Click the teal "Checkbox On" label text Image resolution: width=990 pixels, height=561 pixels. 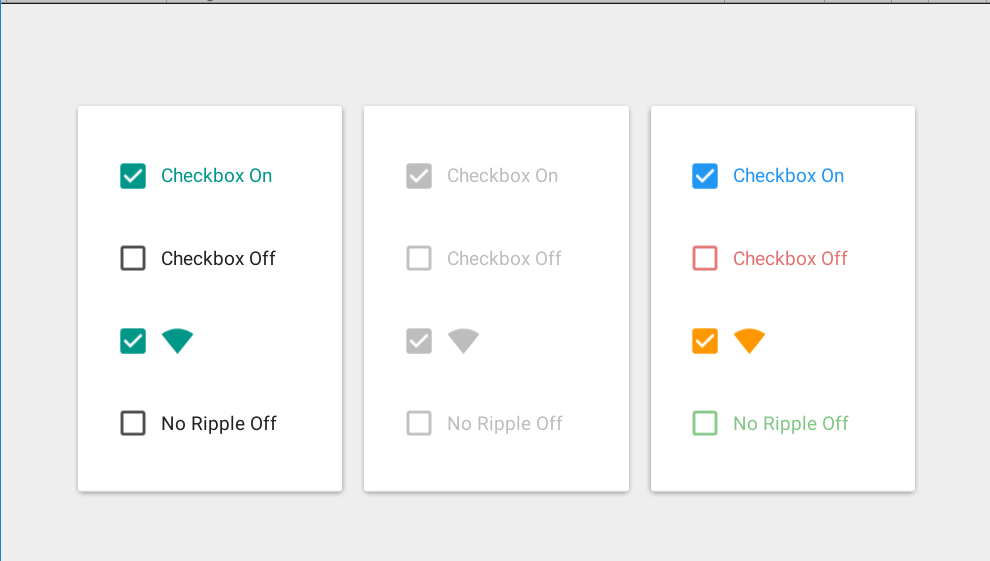pyautogui.click(x=216, y=176)
